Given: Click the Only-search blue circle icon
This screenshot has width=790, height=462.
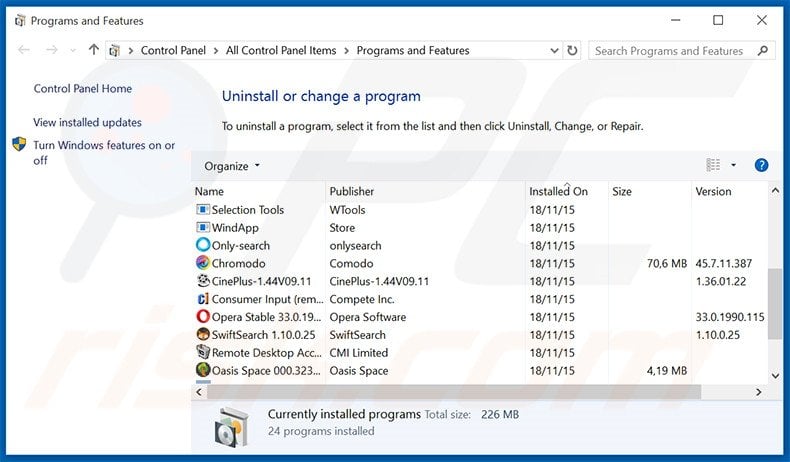Looking at the screenshot, I should [203, 245].
